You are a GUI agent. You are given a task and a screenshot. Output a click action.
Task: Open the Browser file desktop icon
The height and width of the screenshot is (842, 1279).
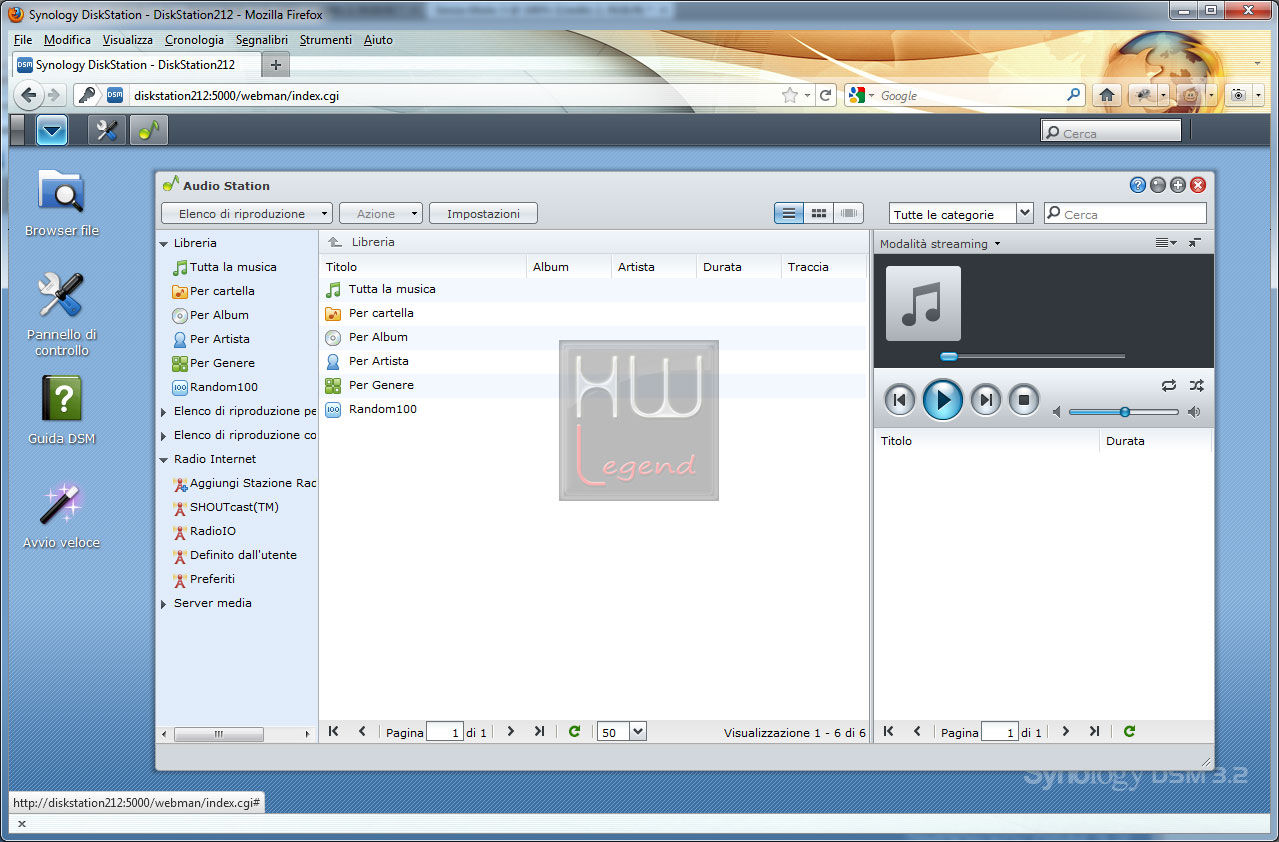point(61,203)
